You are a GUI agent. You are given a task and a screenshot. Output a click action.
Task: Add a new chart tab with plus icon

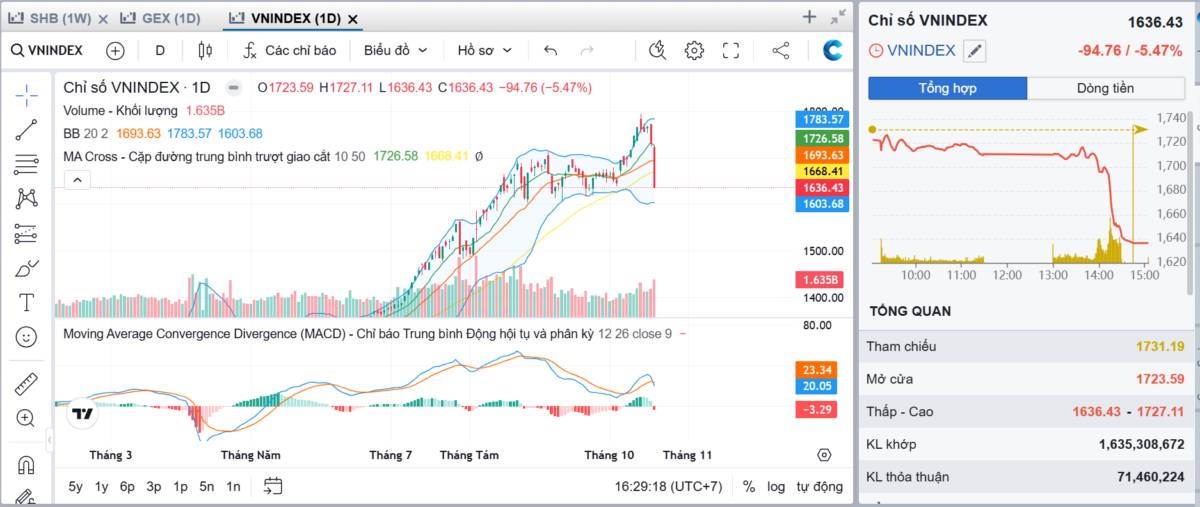point(810,16)
